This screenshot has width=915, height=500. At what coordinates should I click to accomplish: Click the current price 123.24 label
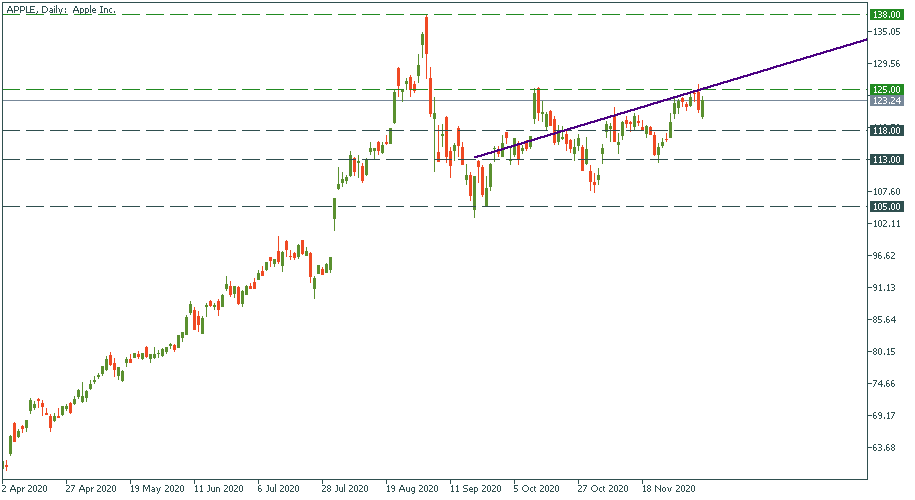pos(888,101)
